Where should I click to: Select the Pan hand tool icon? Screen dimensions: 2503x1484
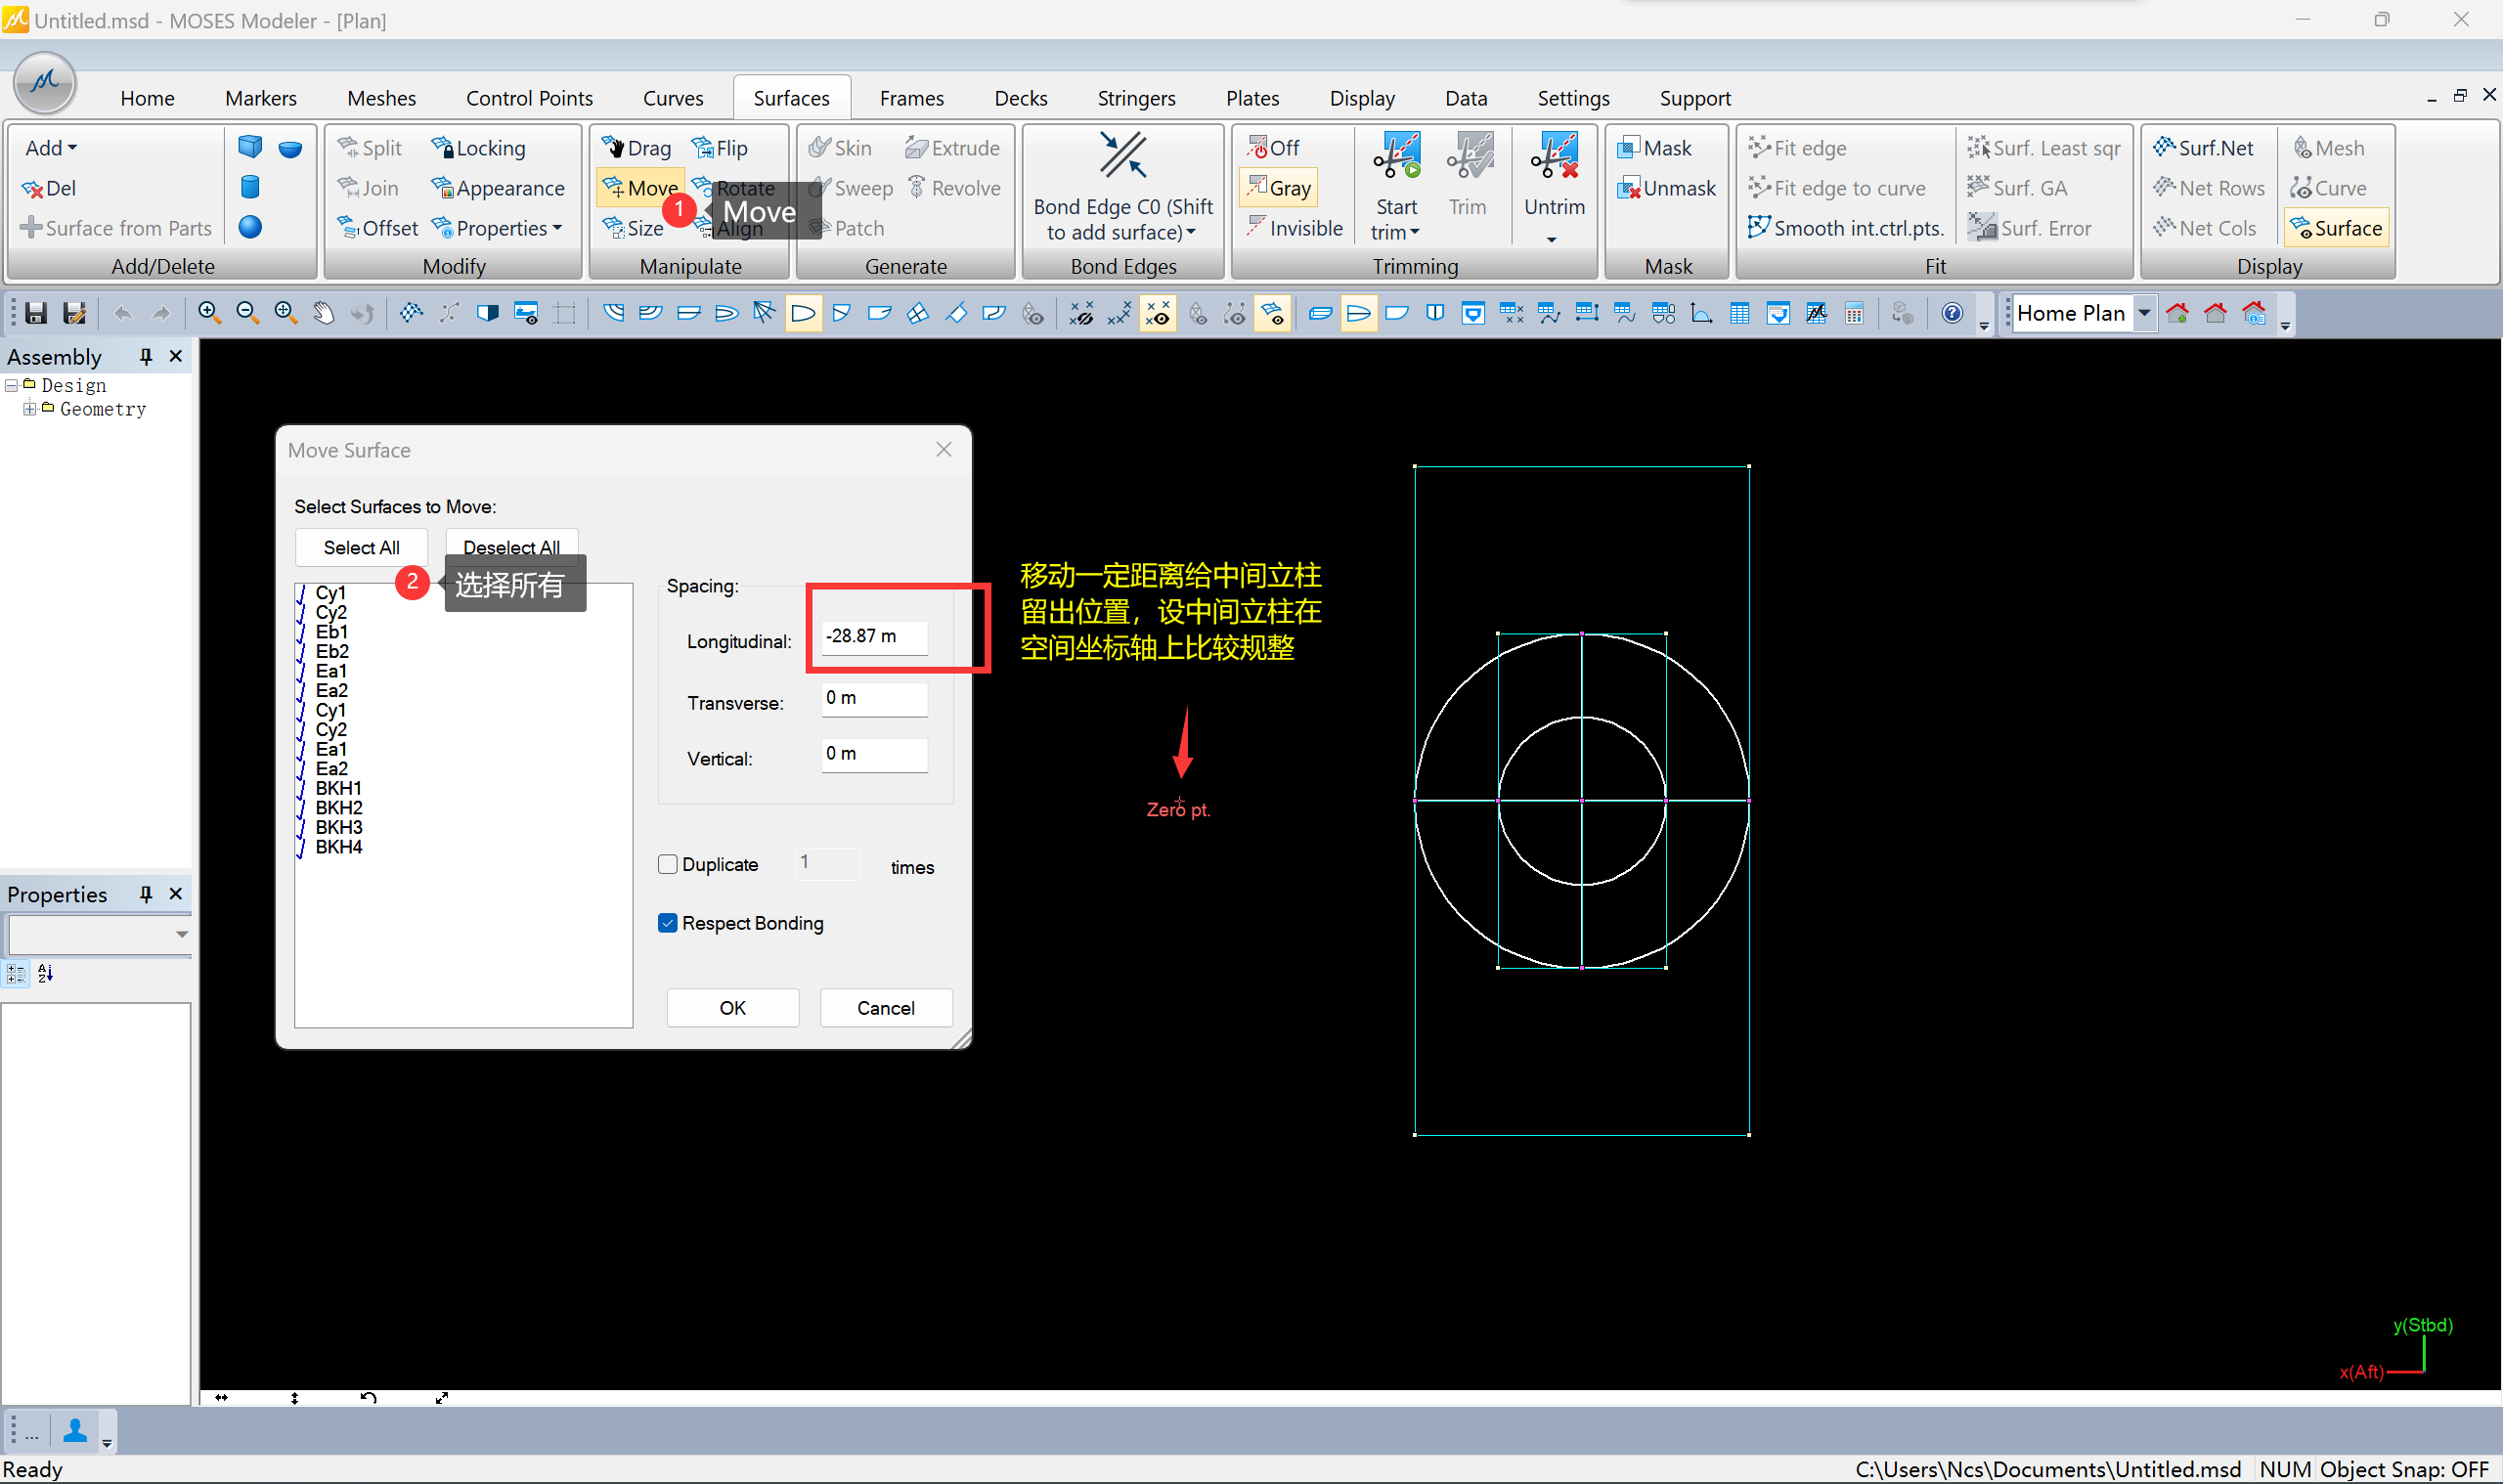pyautogui.click(x=323, y=314)
